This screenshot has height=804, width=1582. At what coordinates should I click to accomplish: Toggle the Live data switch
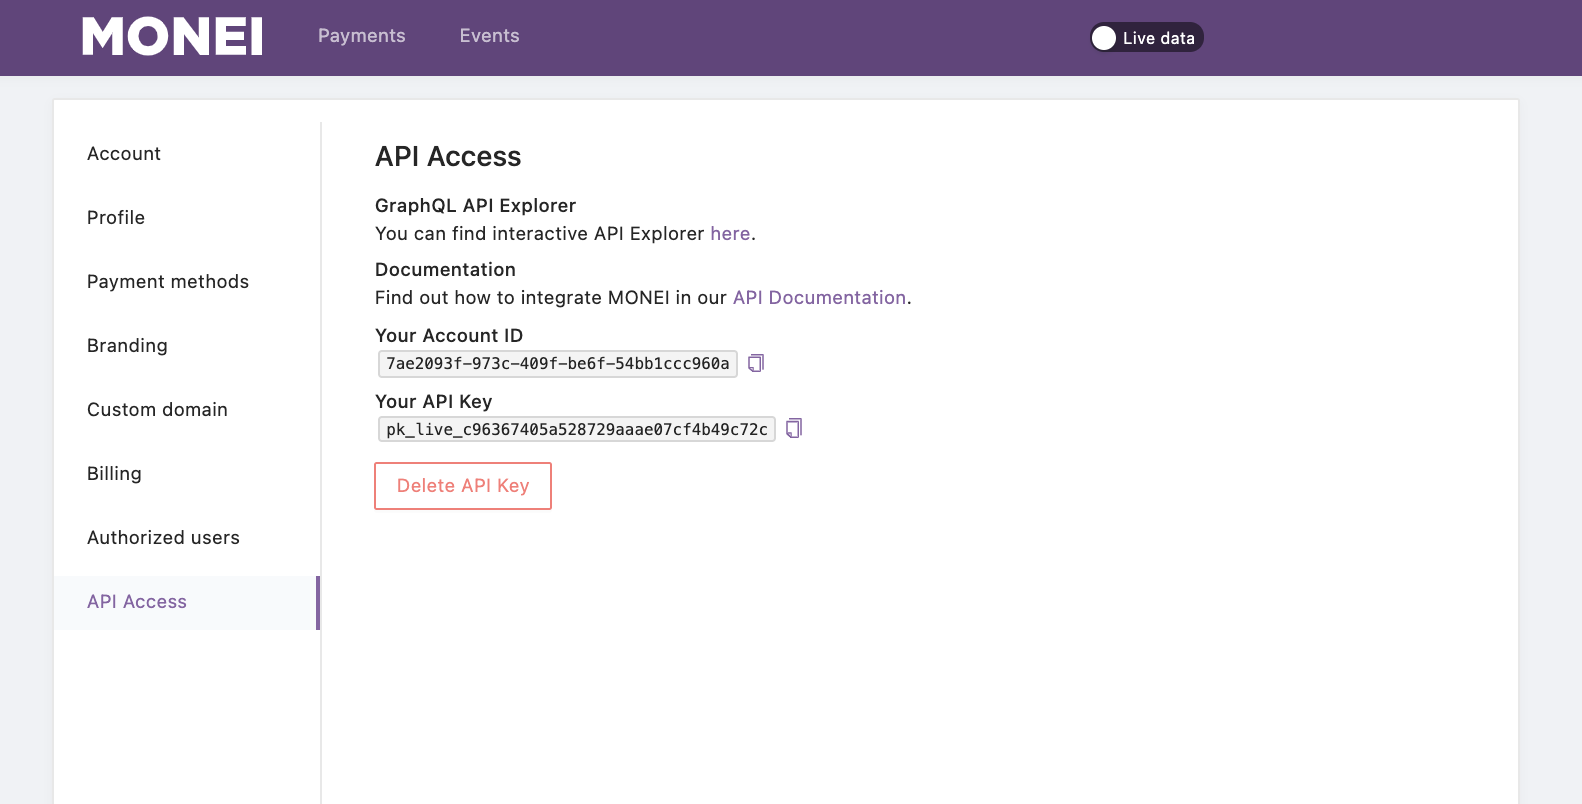click(x=1147, y=38)
